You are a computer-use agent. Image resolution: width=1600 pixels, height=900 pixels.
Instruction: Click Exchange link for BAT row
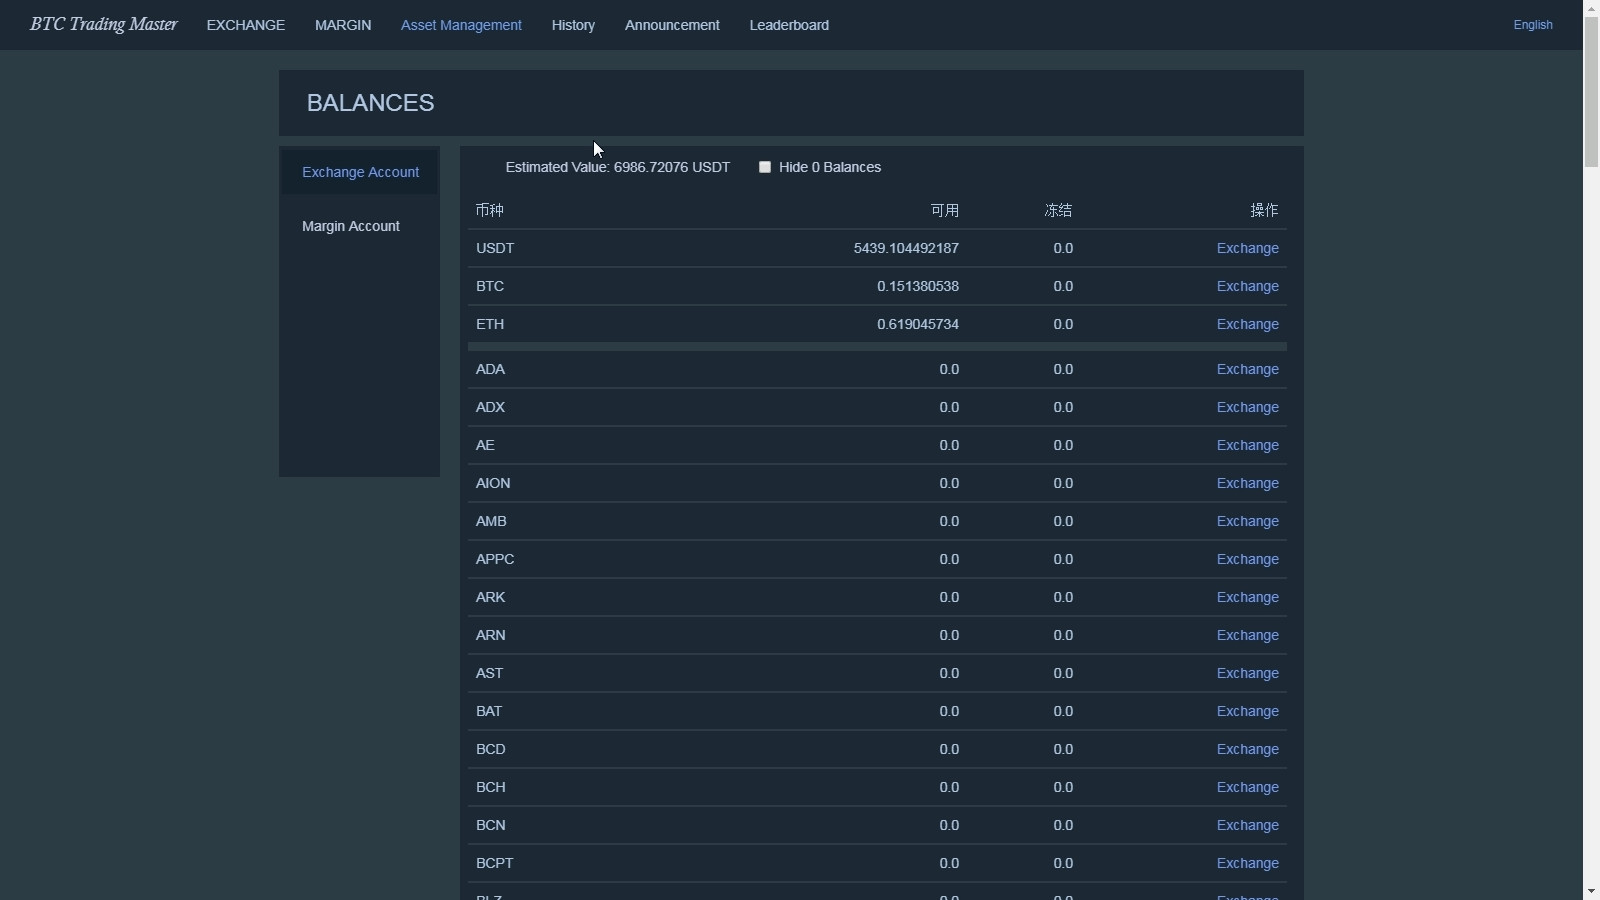1247,711
